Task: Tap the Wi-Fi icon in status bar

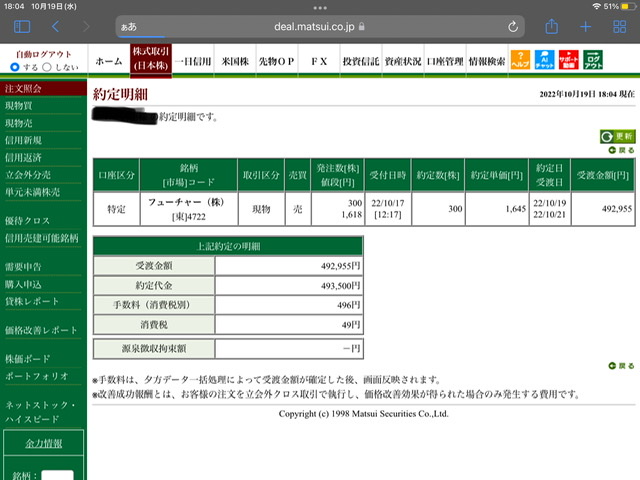Action: point(597,7)
